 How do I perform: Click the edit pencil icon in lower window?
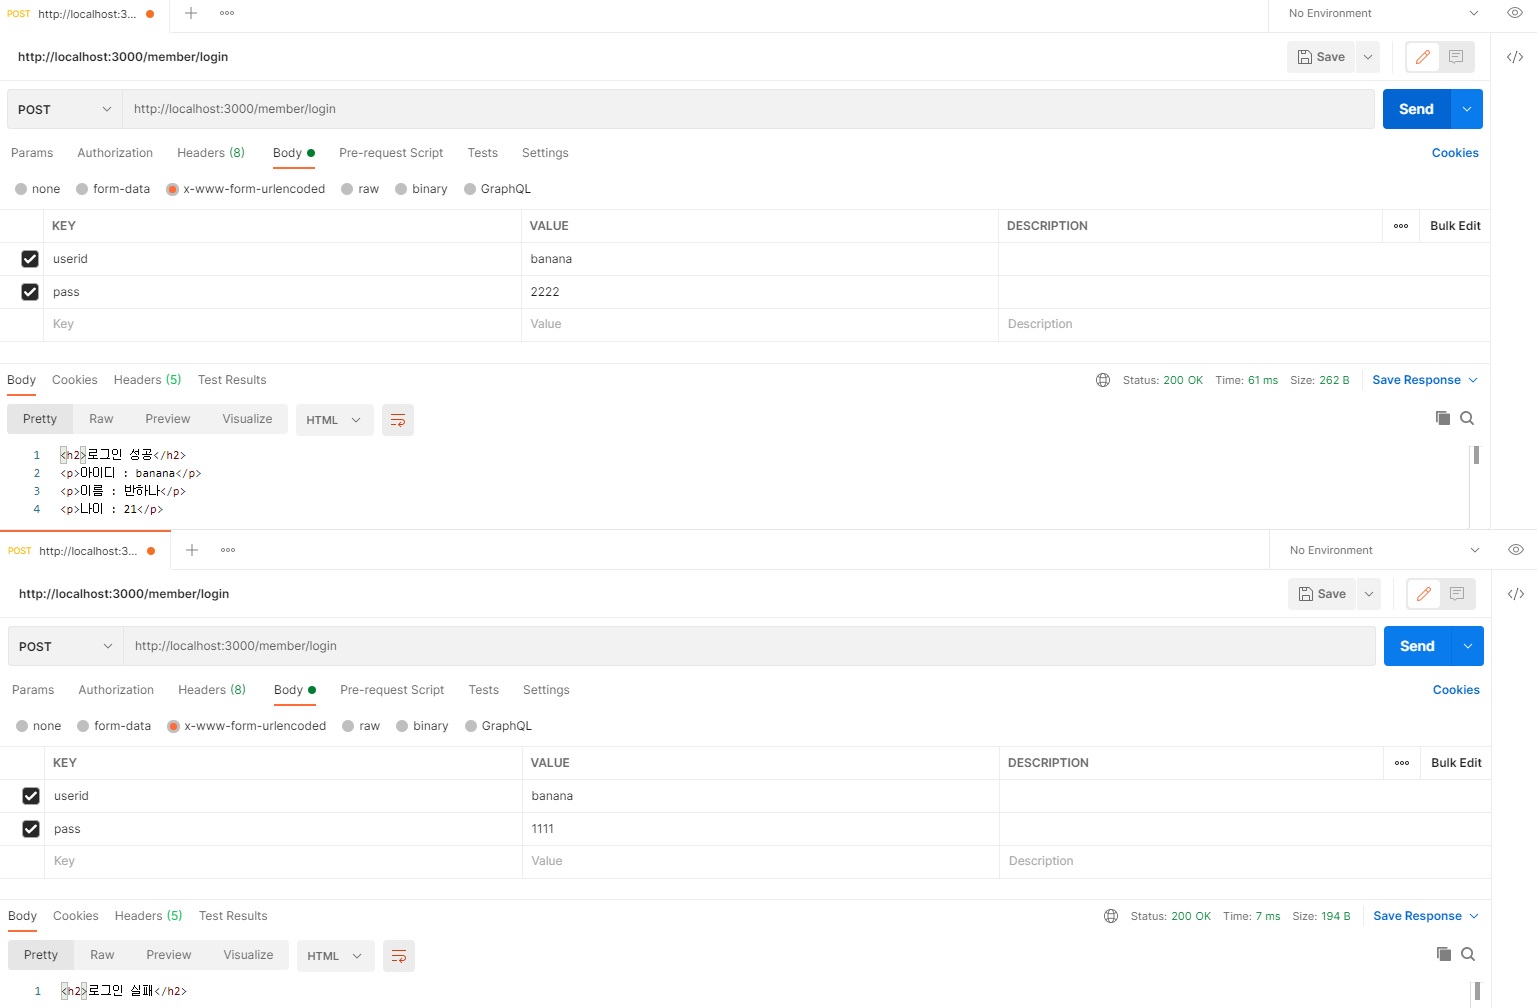[1423, 594]
